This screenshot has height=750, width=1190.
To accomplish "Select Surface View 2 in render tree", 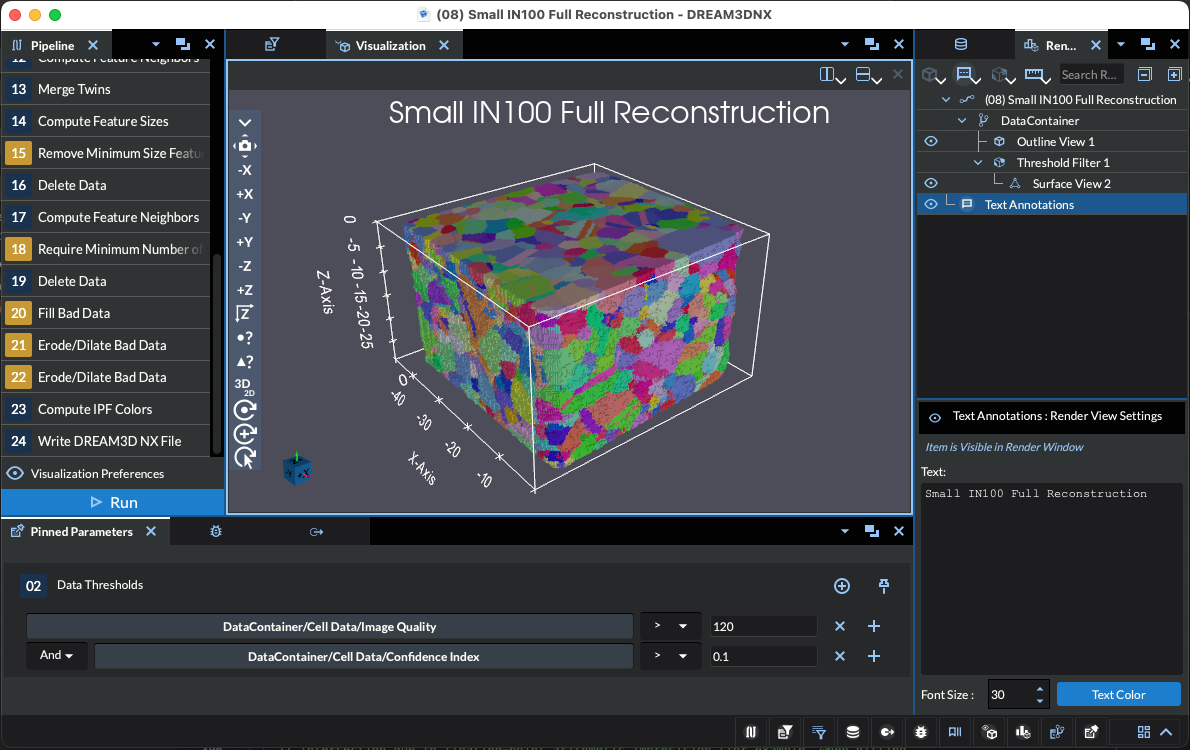I will [x=1071, y=184].
